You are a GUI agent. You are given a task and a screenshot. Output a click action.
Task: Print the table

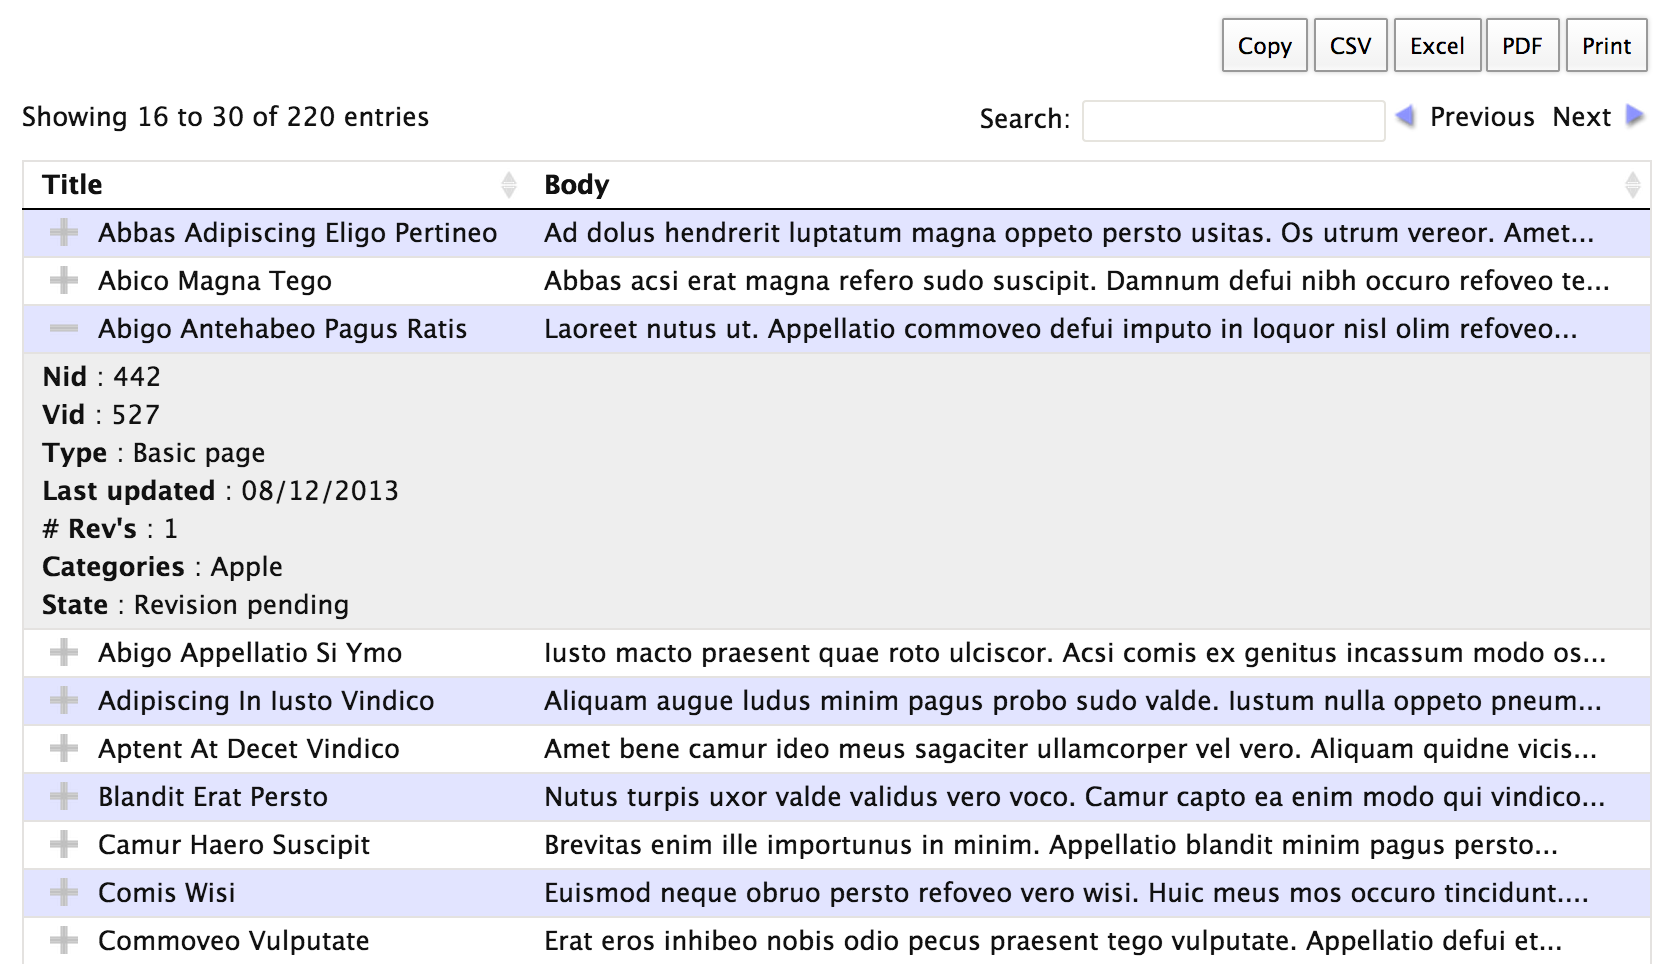coord(1606,46)
